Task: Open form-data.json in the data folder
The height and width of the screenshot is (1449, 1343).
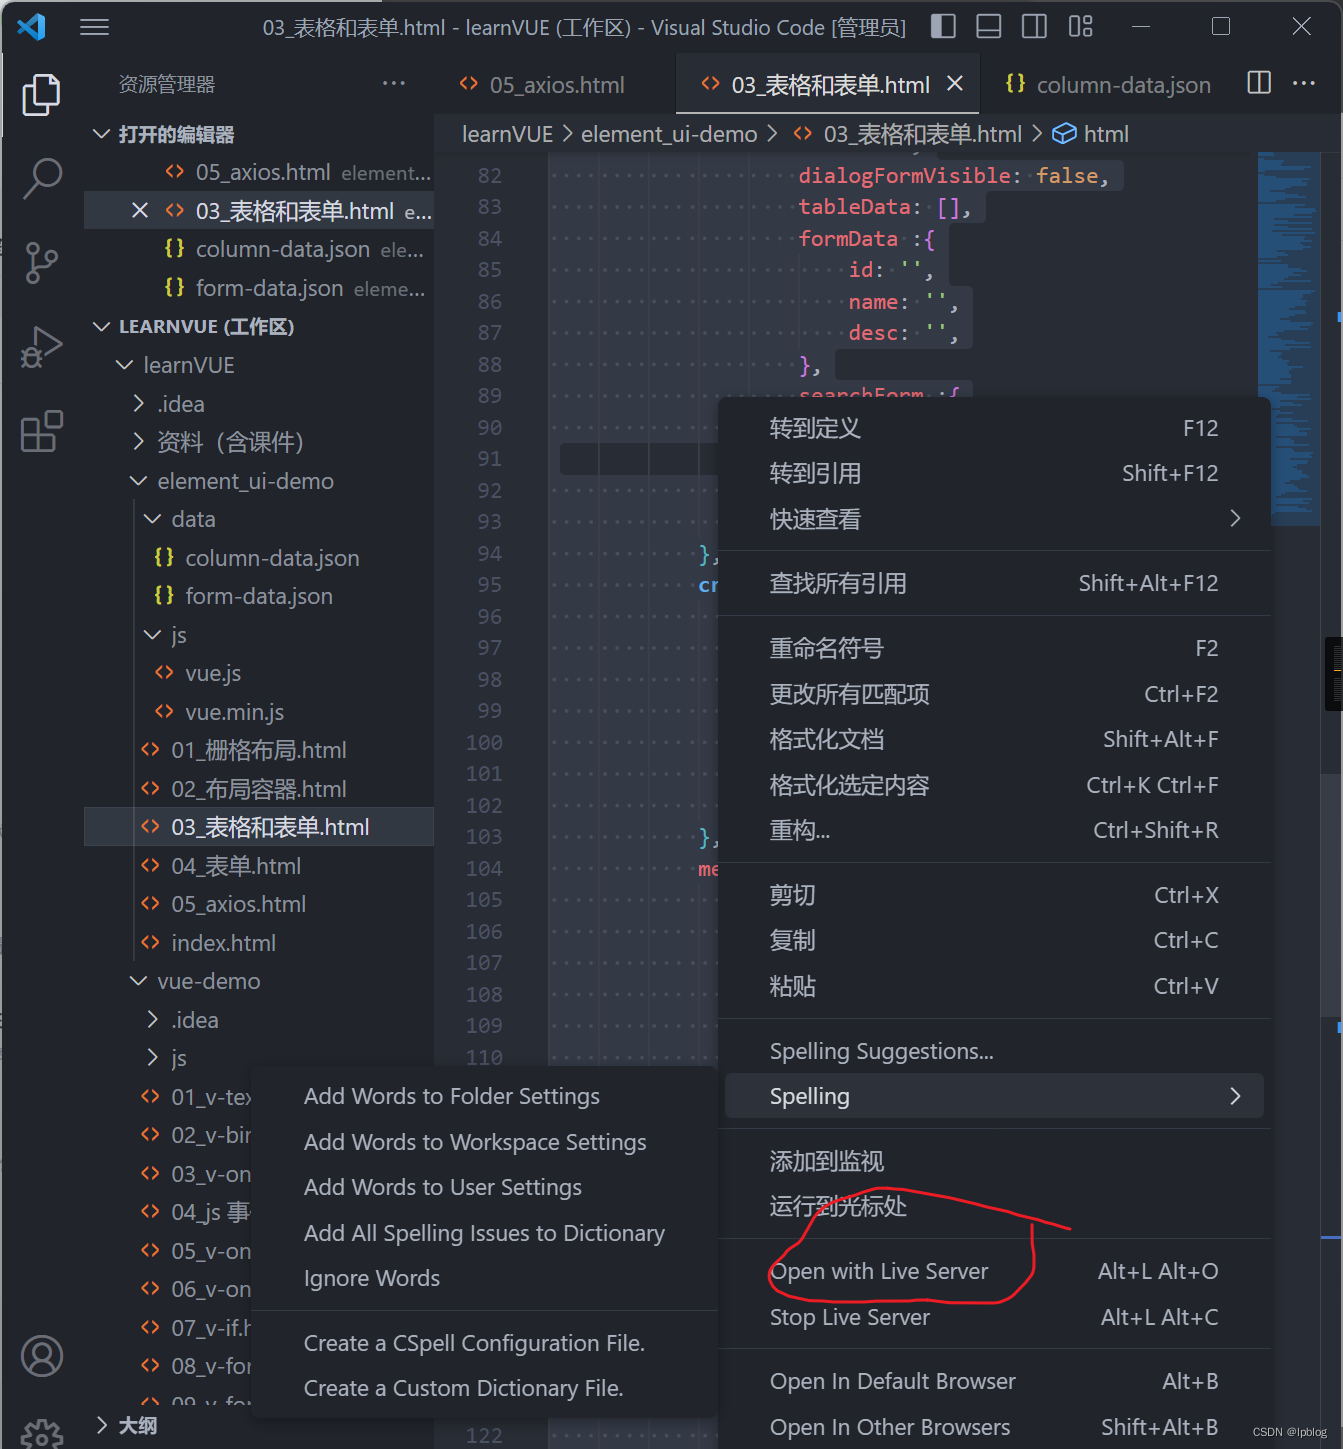Action: click(259, 596)
